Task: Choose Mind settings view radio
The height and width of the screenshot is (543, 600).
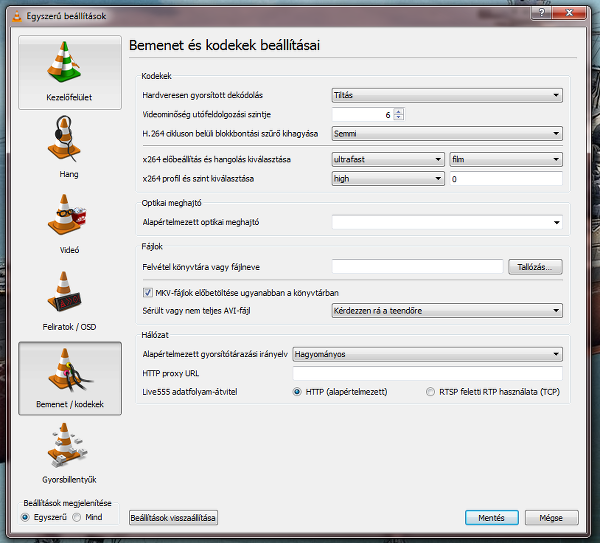Action: click(77, 517)
